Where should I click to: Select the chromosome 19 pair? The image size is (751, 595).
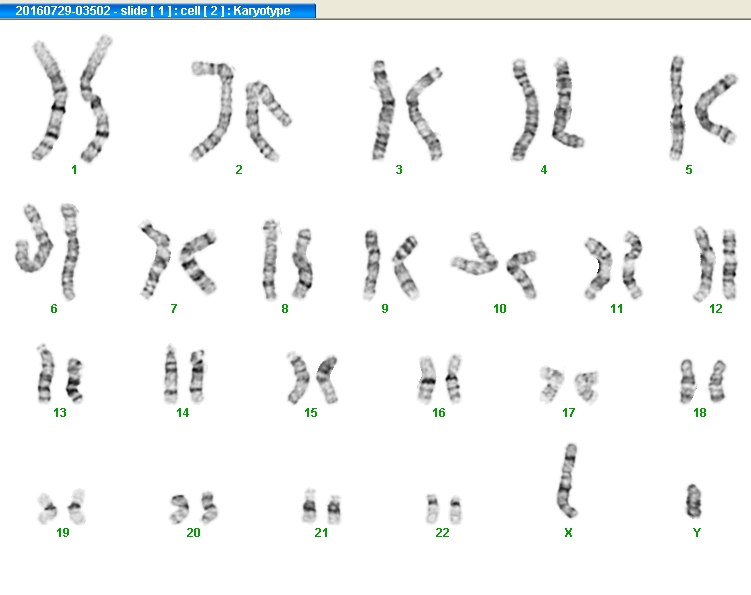(x=62, y=507)
